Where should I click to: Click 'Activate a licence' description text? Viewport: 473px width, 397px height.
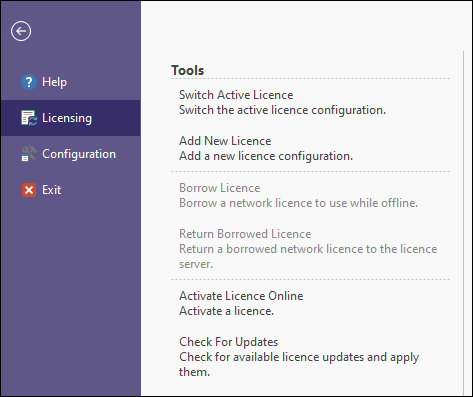click(x=226, y=311)
